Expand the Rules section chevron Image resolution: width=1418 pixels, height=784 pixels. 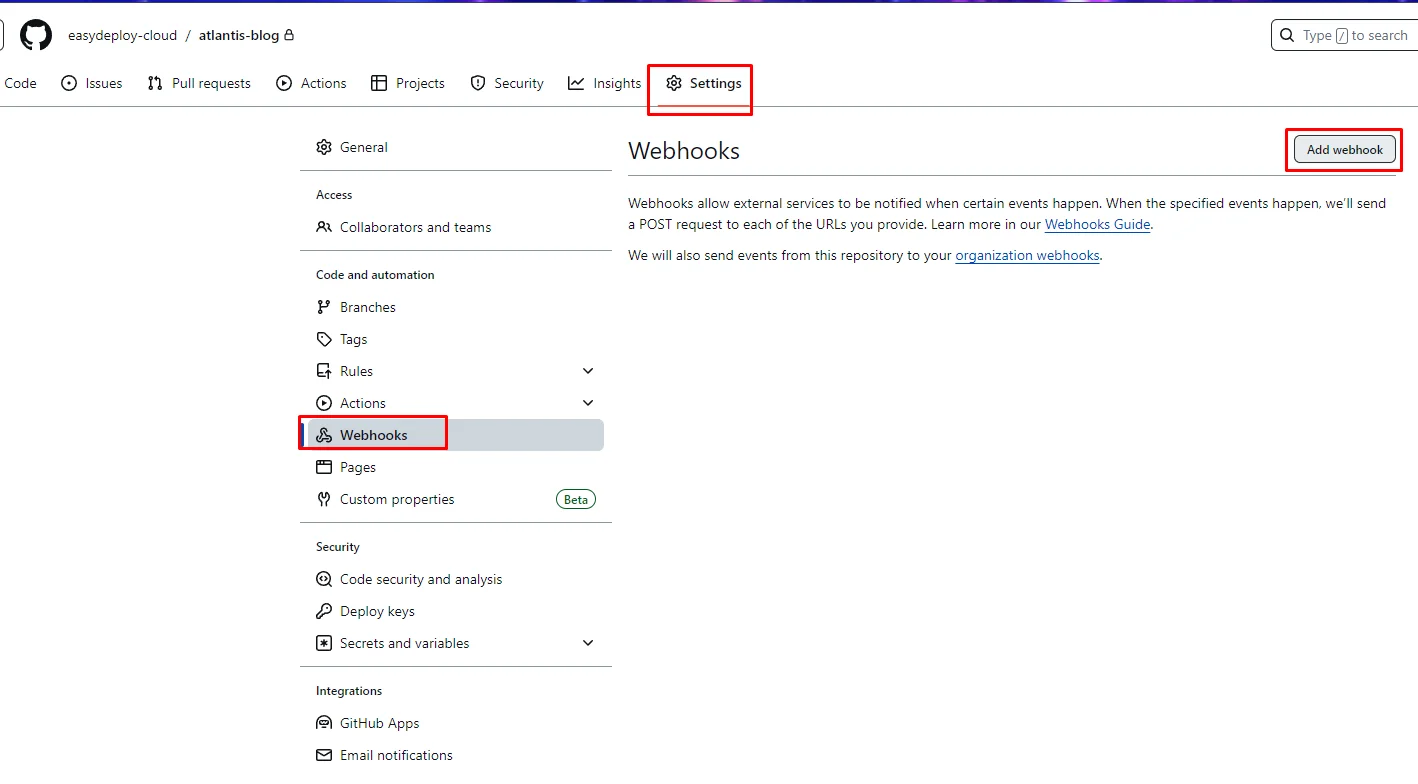(588, 371)
